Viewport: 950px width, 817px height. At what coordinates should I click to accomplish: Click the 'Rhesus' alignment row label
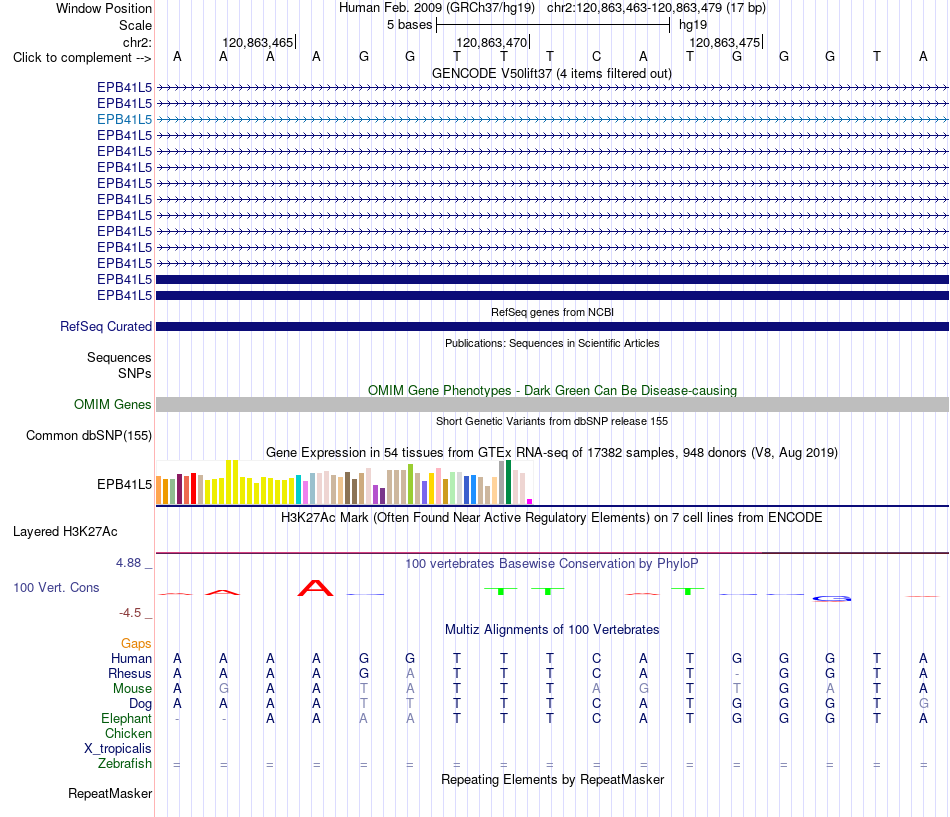pyautogui.click(x=130, y=673)
